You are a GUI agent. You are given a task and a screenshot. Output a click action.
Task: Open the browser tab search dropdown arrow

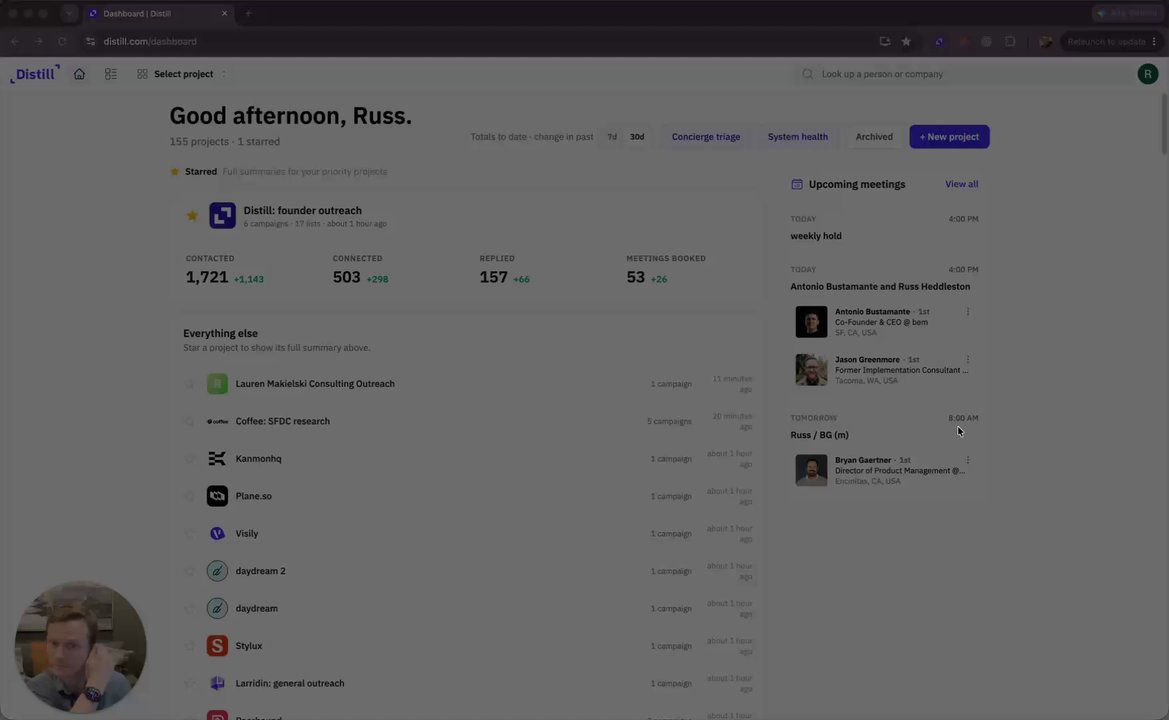(69, 13)
